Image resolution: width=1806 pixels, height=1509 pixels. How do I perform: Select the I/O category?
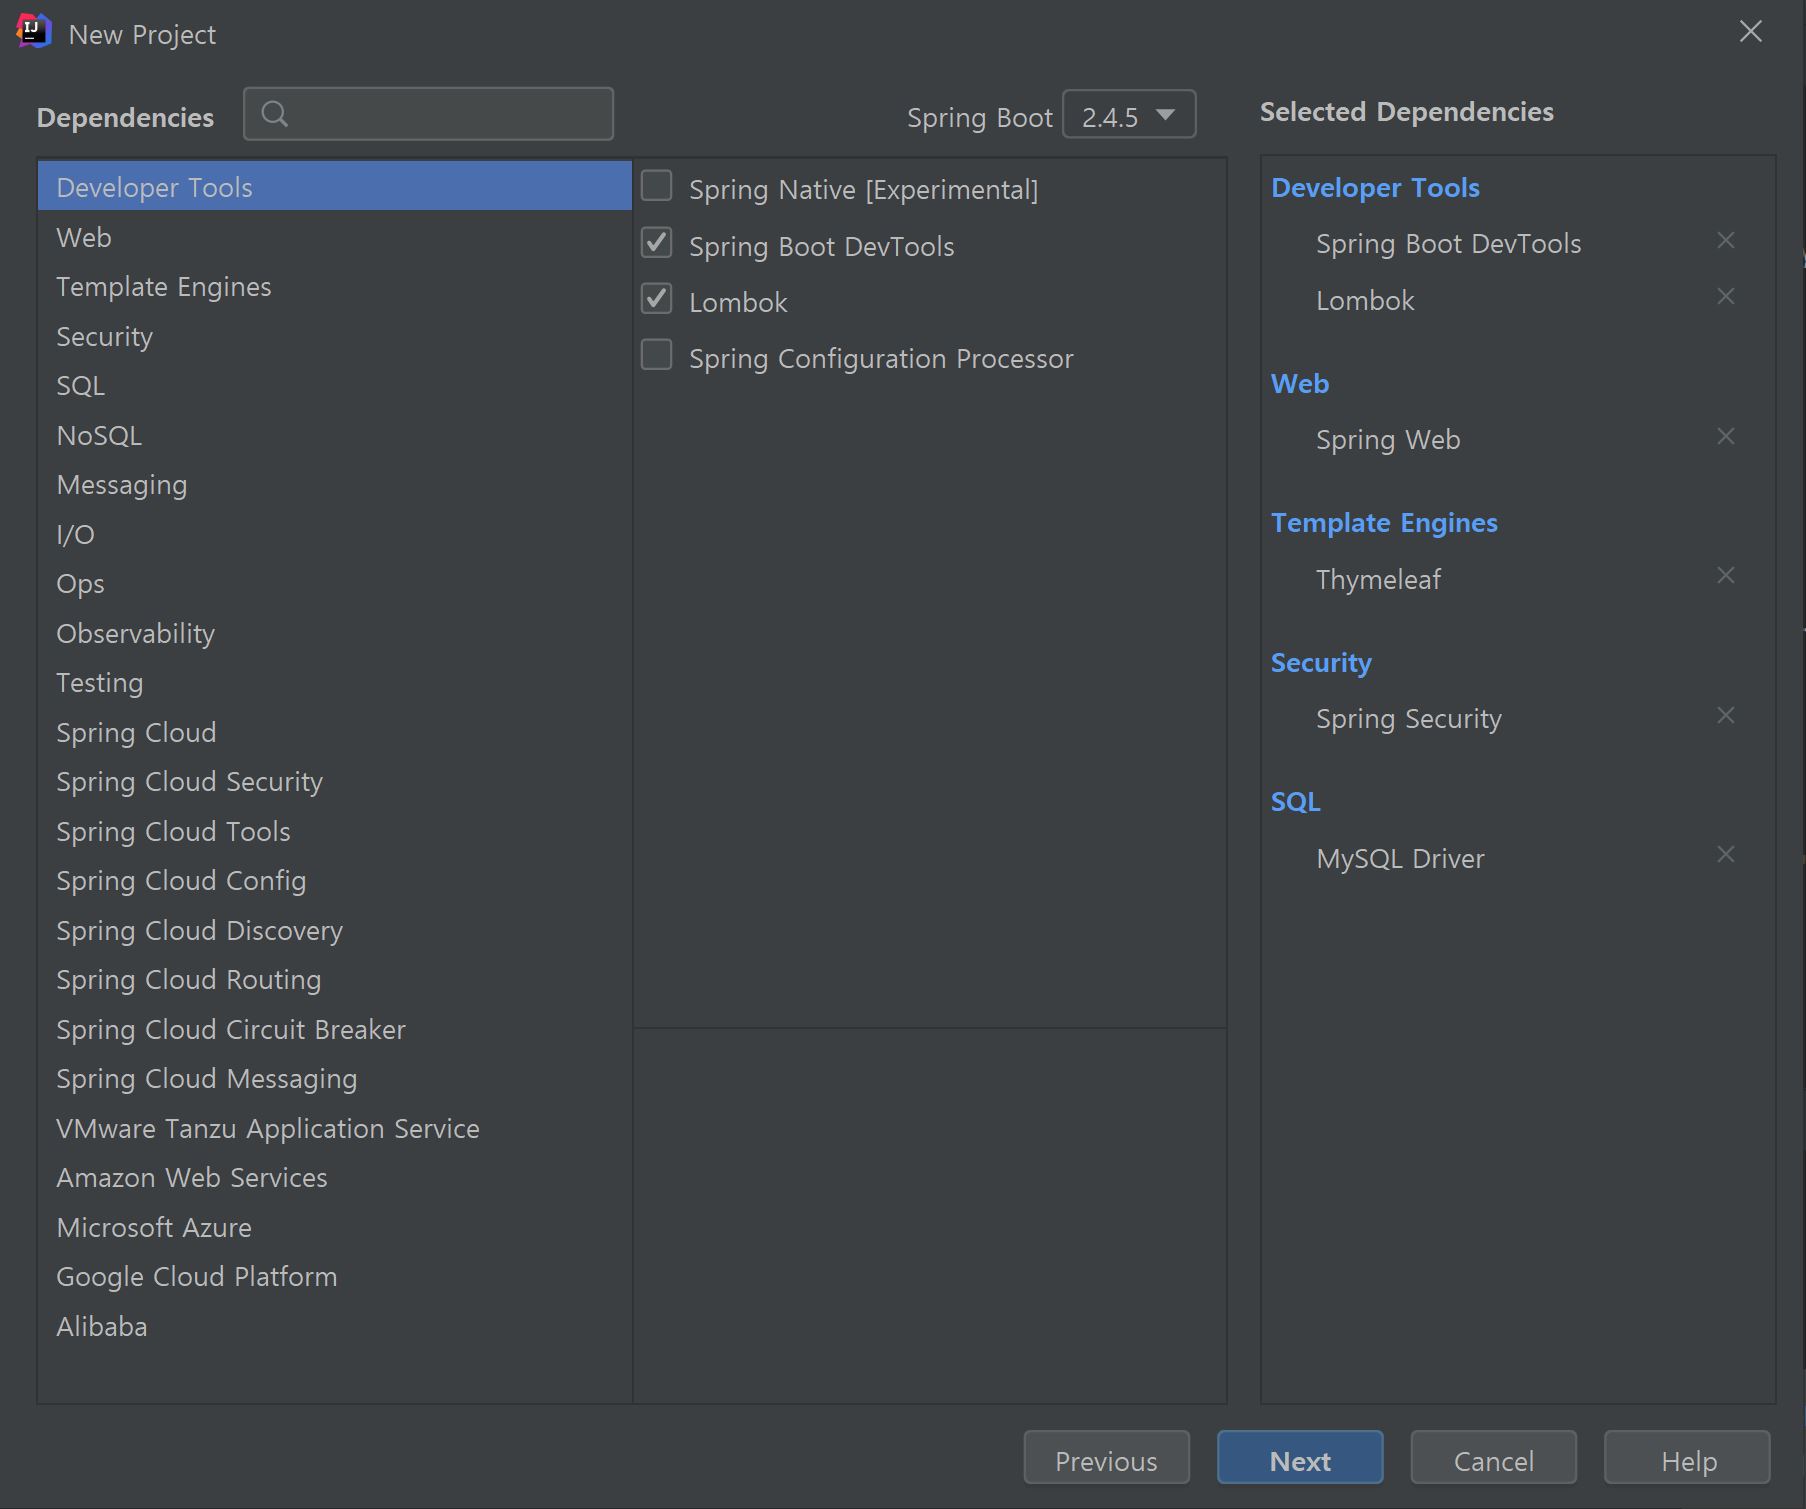click(334, 534)
